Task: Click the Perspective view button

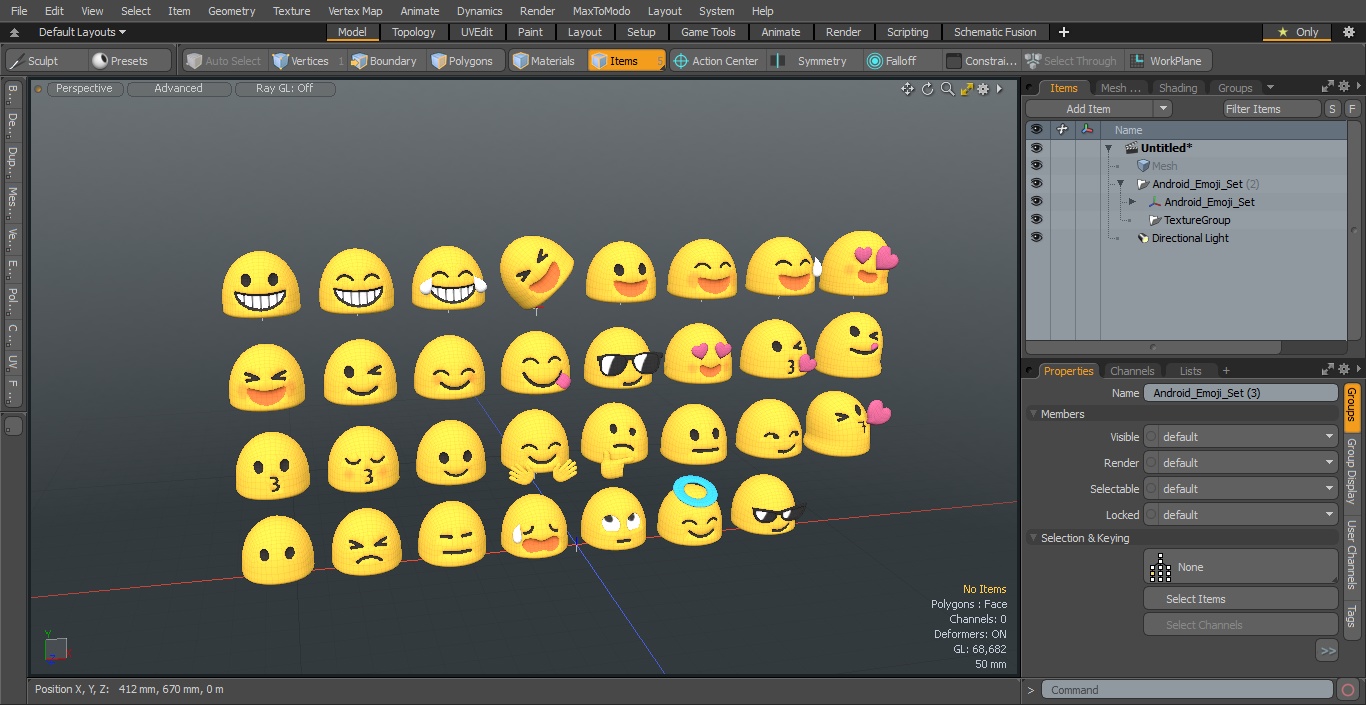Action: (x=84, y=89)
